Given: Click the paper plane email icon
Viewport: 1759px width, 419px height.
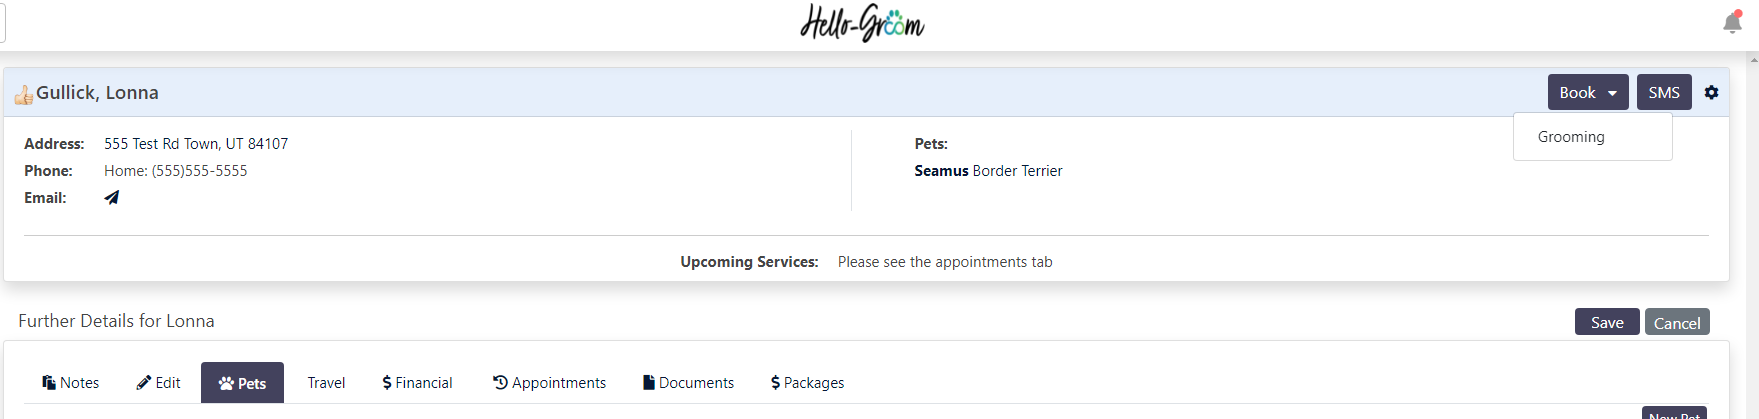Looking at the screenshot, I should 112,197.
